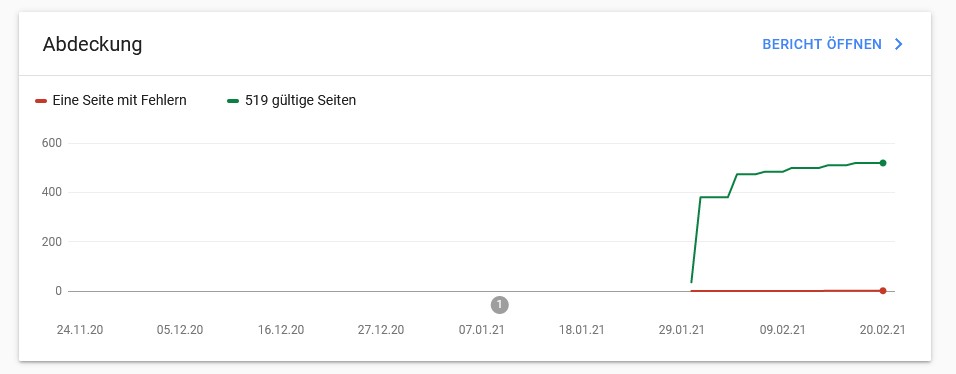Click the red endpoint dot on the chart
This screenshot has height=374, width=956.
pos(882,291)
